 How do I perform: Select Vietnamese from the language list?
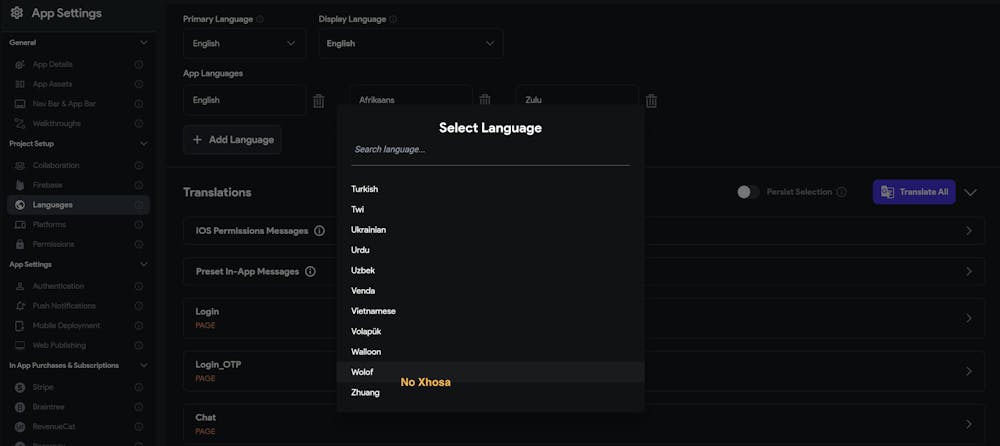tap(373, 311)
